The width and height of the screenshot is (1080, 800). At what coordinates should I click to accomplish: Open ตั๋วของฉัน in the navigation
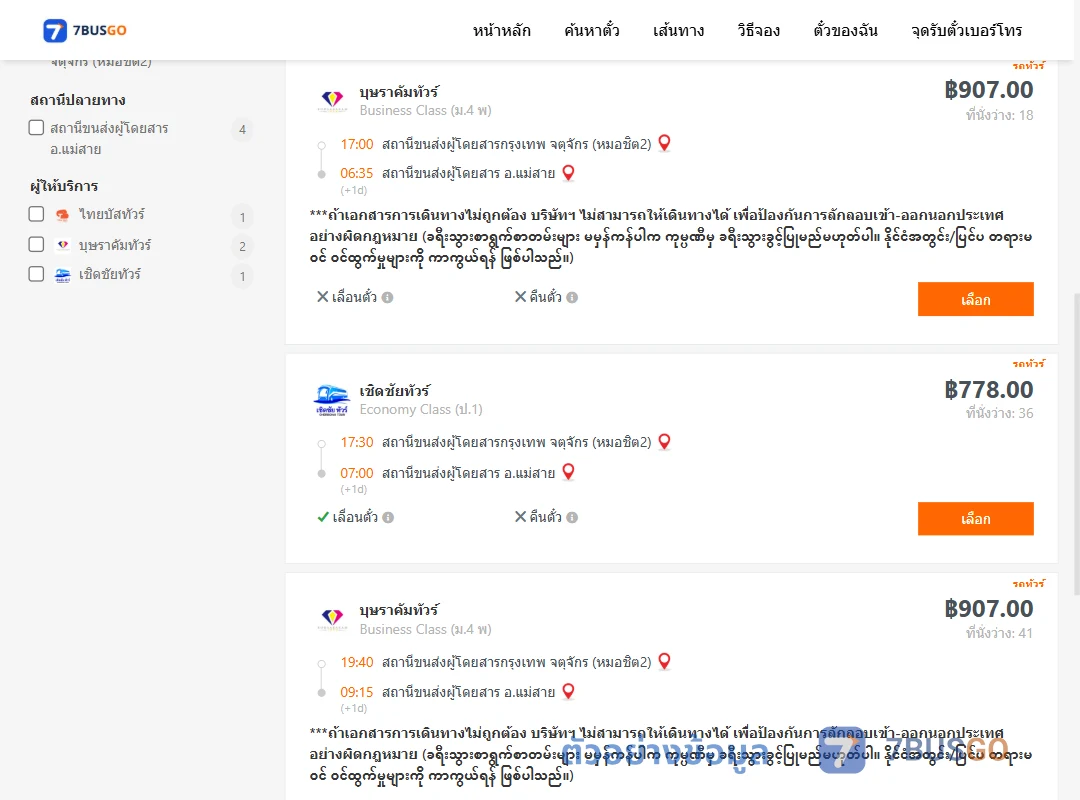click(x=845, y=30)
